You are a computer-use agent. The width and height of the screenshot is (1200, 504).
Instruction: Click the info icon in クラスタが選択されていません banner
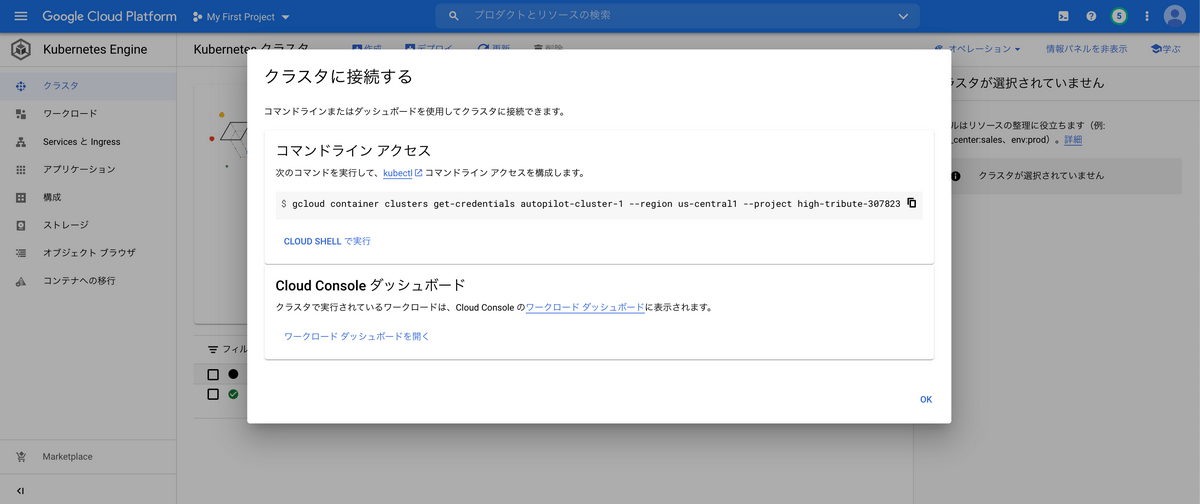click(x=955, y=176)
